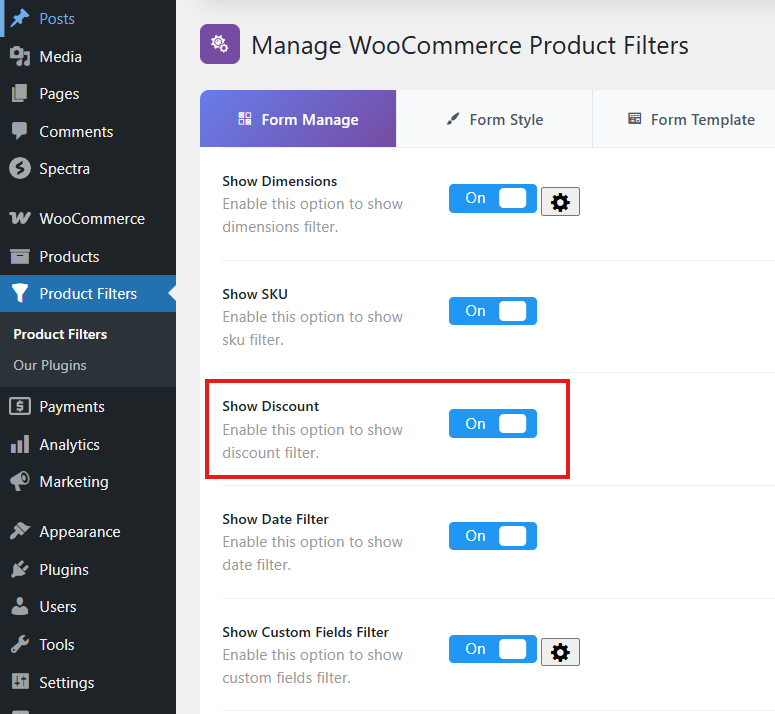Image resolution: width=775 pixels, height=714 pixels.
Task: Go to the Pages menu
Action: pos(88,93)
